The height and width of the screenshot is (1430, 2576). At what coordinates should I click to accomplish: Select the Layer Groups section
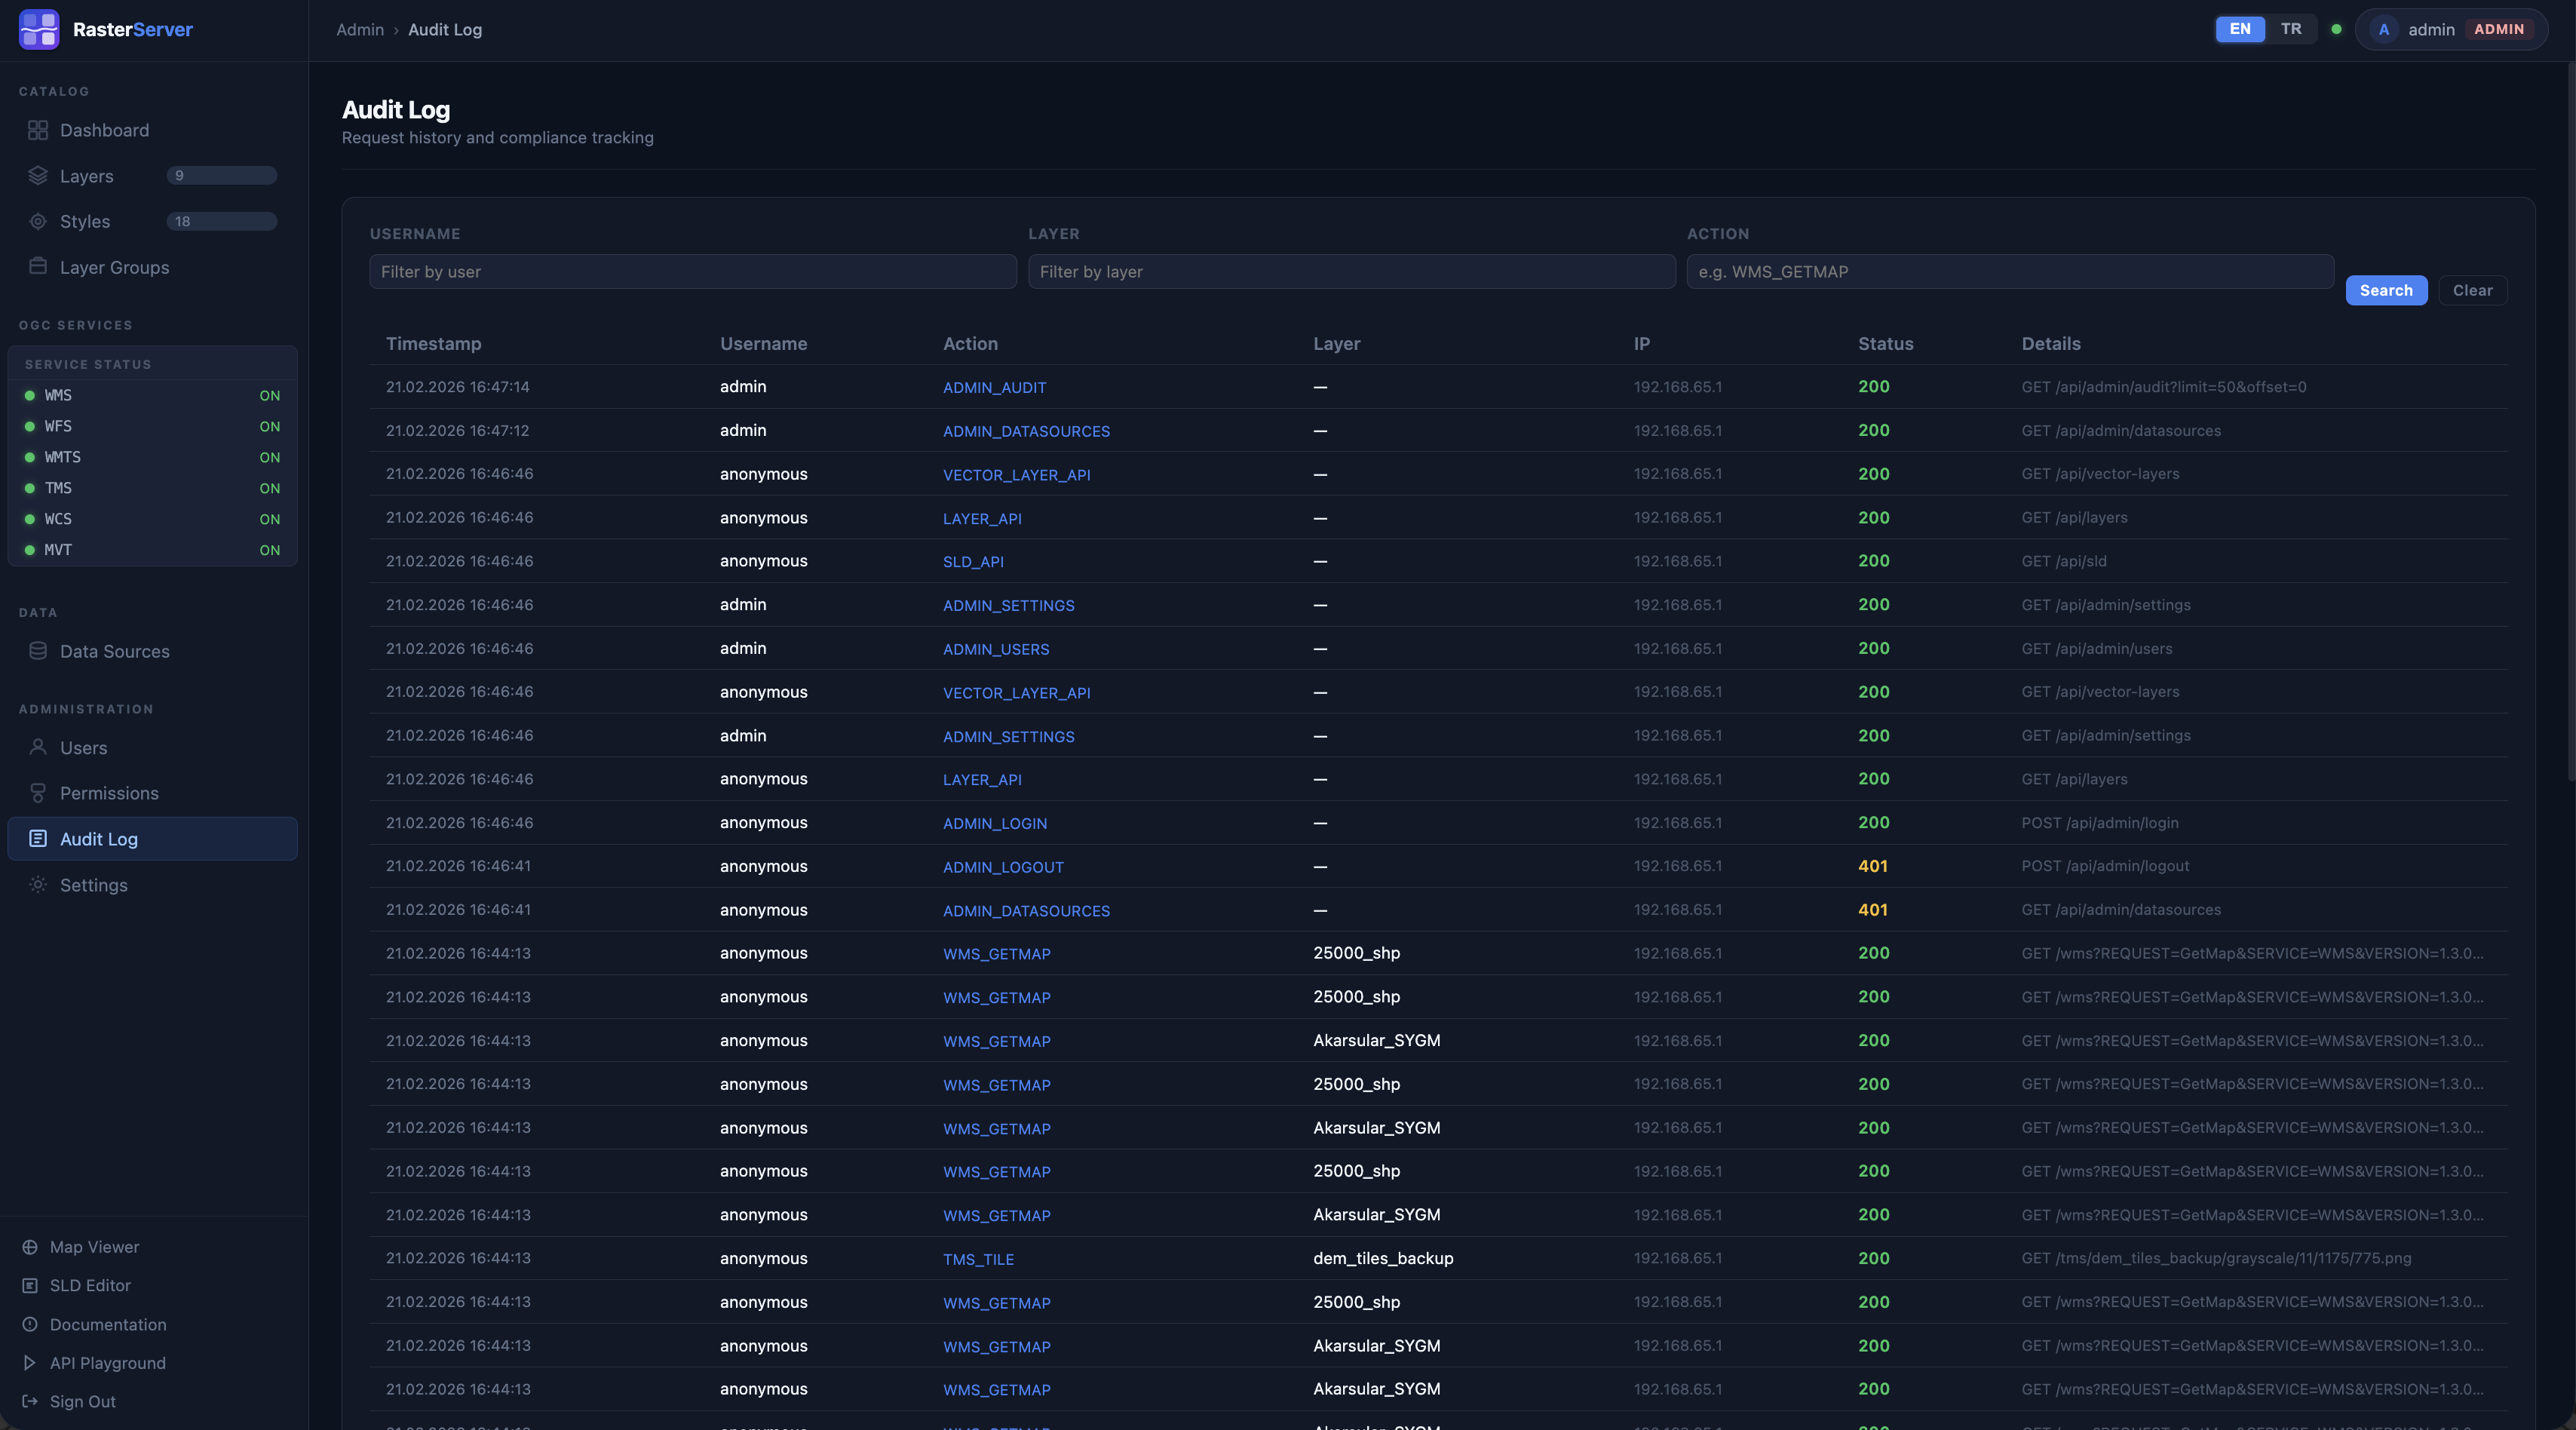[x=114, y=267]
